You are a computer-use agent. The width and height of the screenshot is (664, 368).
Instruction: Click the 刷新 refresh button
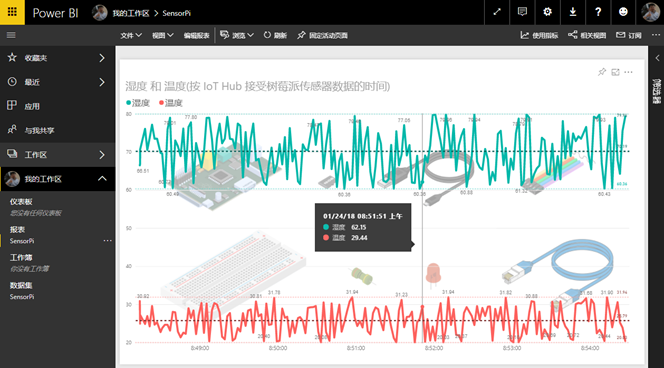tap(275, 36)
